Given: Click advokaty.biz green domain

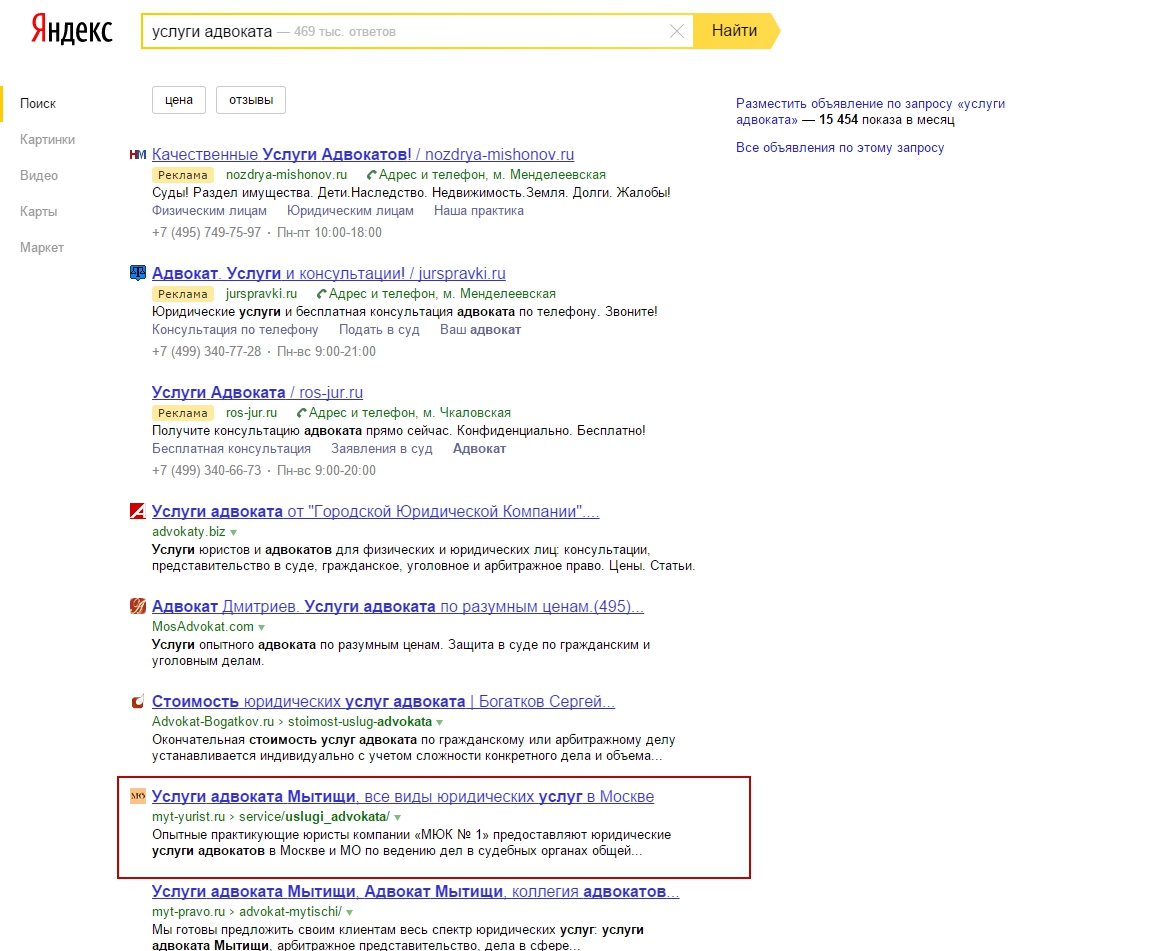Looking at the screenshot, I should pos(189,532).
